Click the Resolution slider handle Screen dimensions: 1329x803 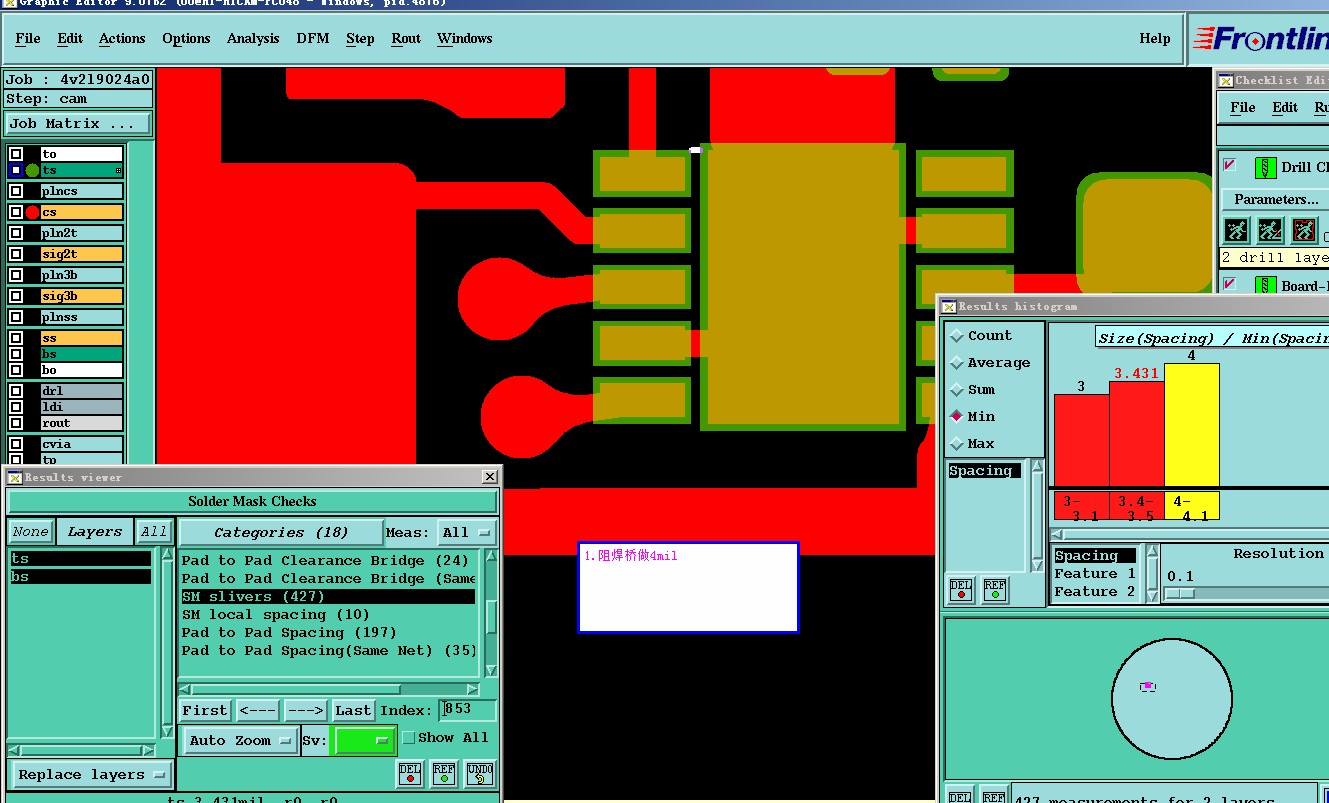tap(1180, 593)
